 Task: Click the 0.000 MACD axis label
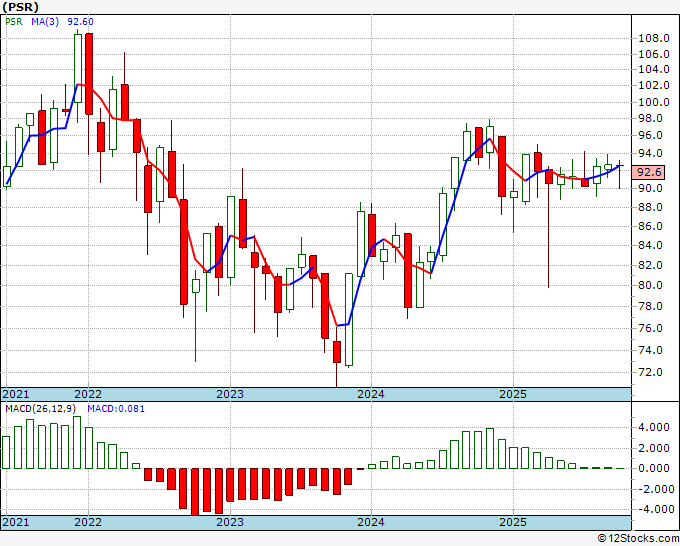654,468
